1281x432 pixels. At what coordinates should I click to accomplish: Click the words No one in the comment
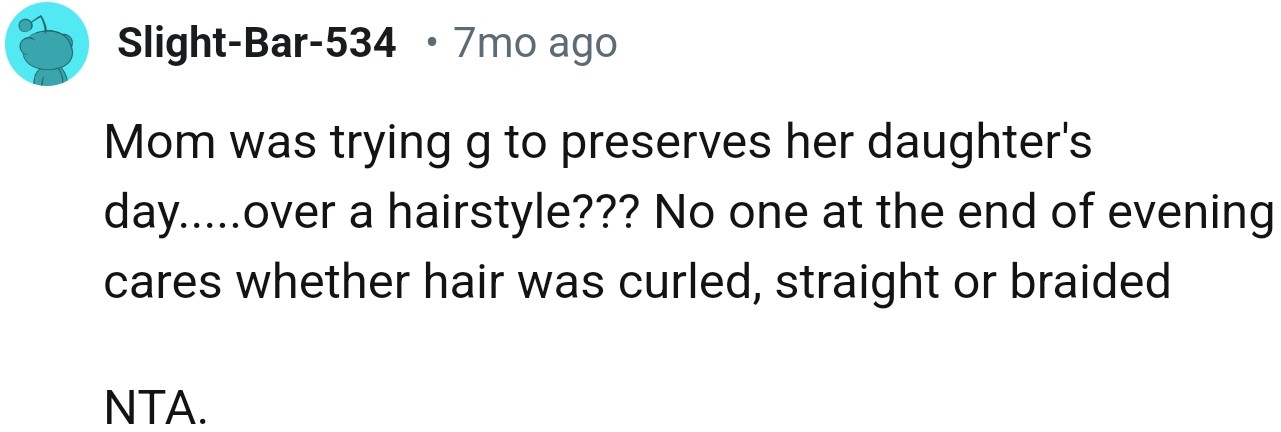pyautogui.click(x=720, y=215)
